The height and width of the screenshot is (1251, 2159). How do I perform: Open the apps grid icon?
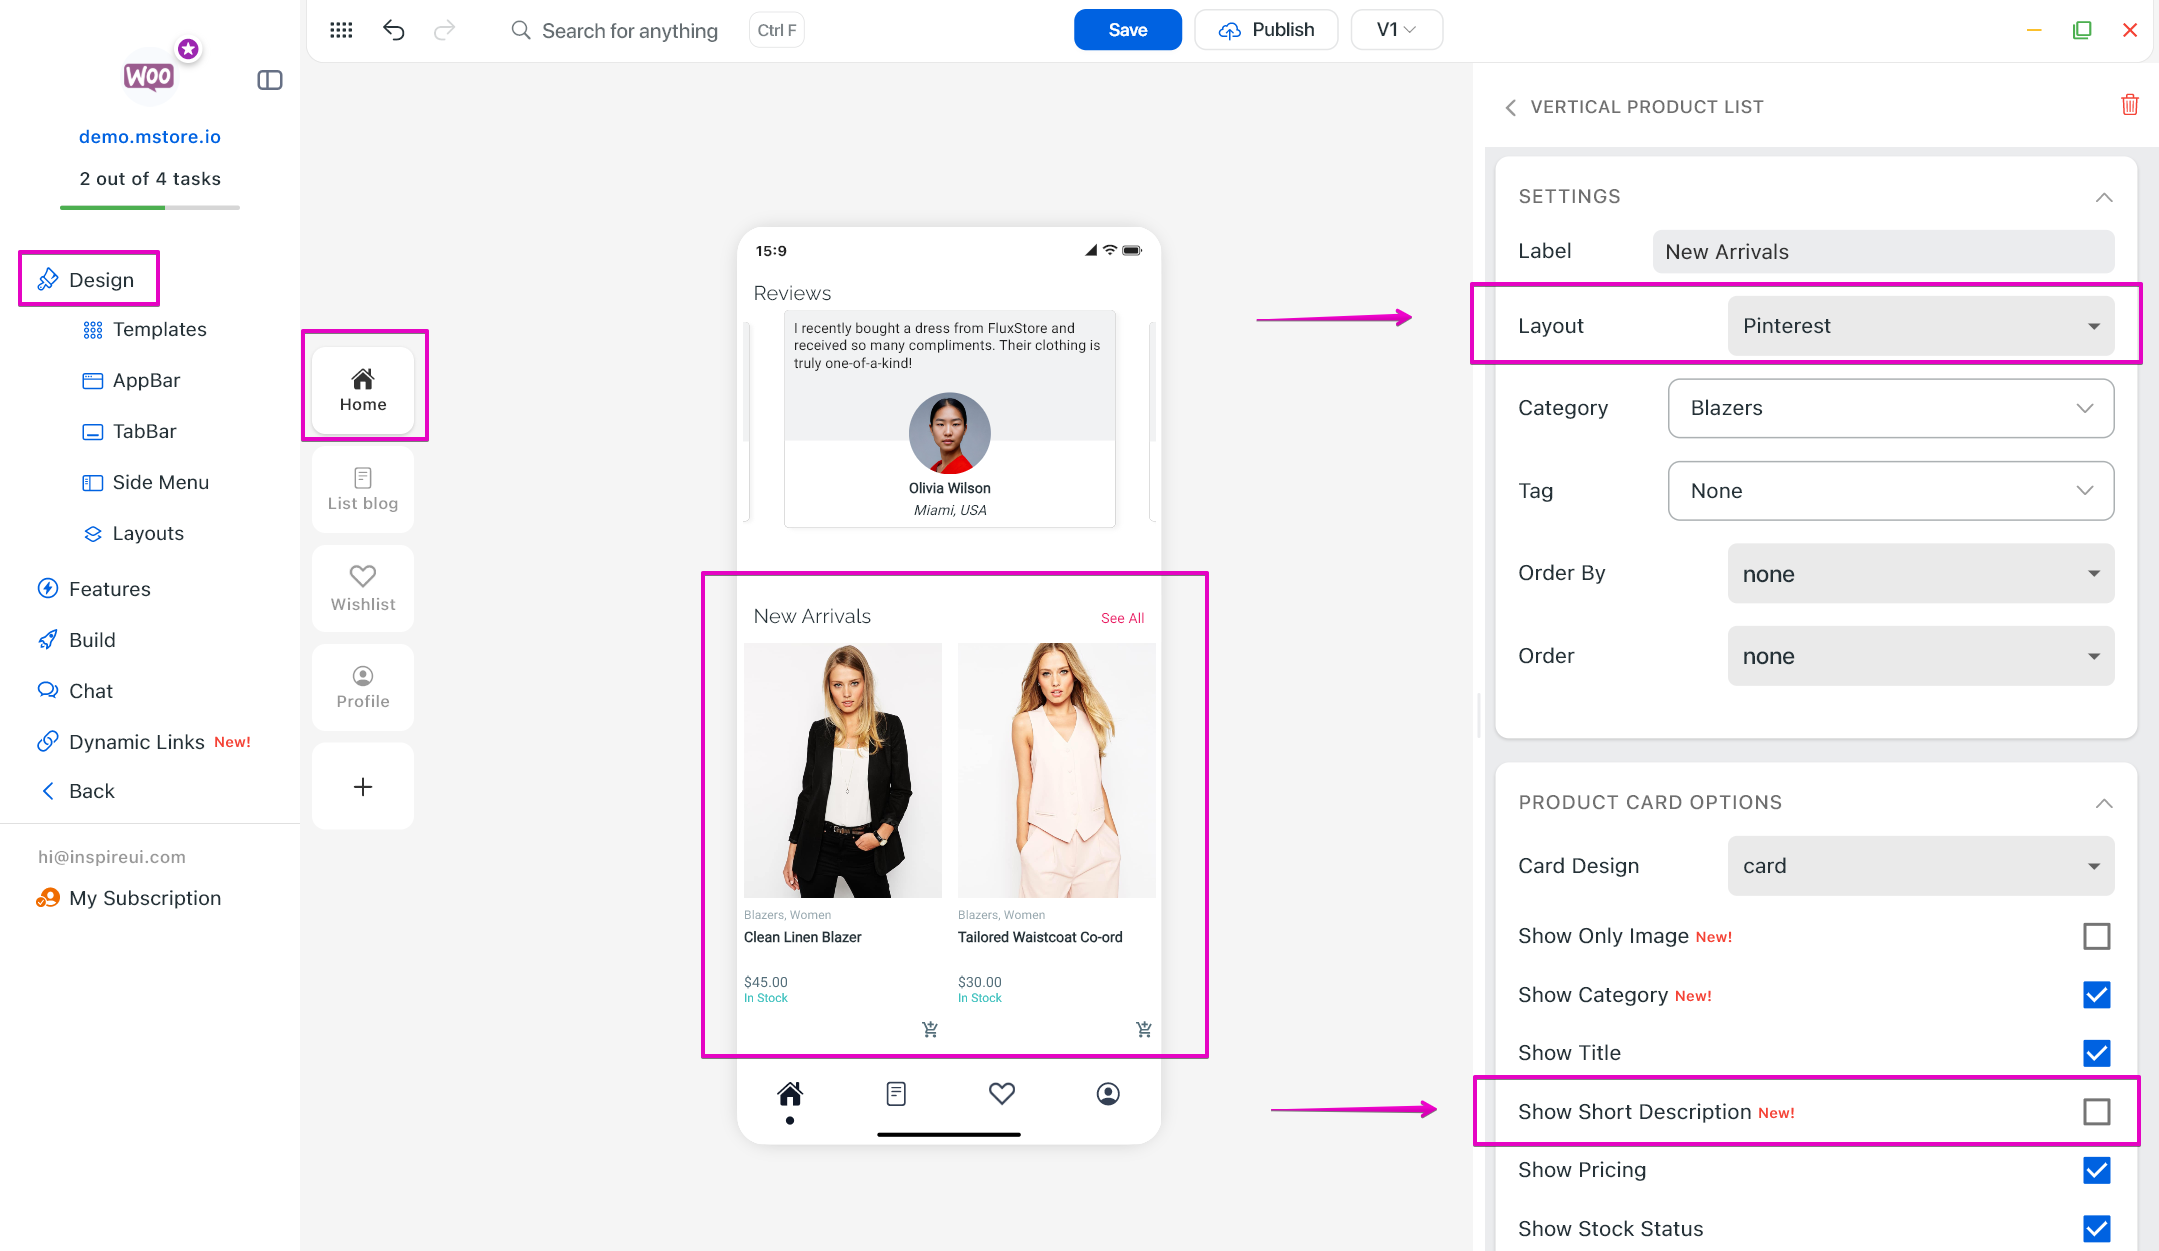(341, 30)
